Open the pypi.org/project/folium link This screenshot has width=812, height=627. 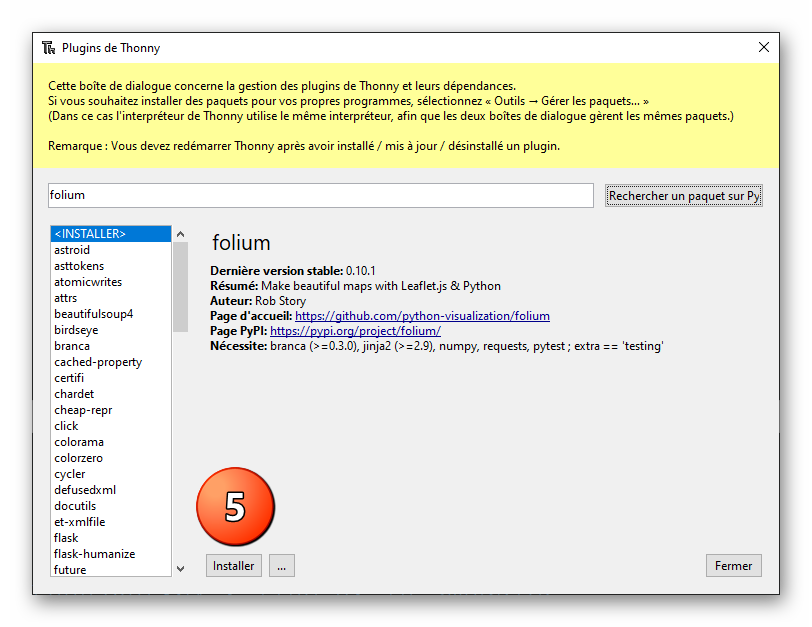(x=355, y=331)
